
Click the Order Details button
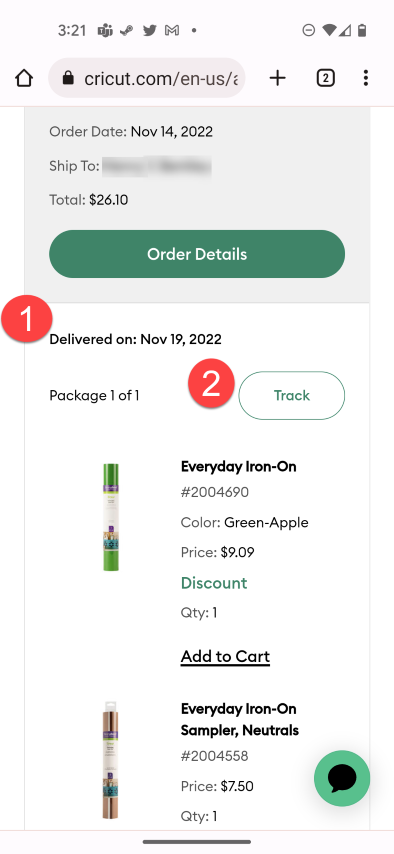(x=197, y=254)
